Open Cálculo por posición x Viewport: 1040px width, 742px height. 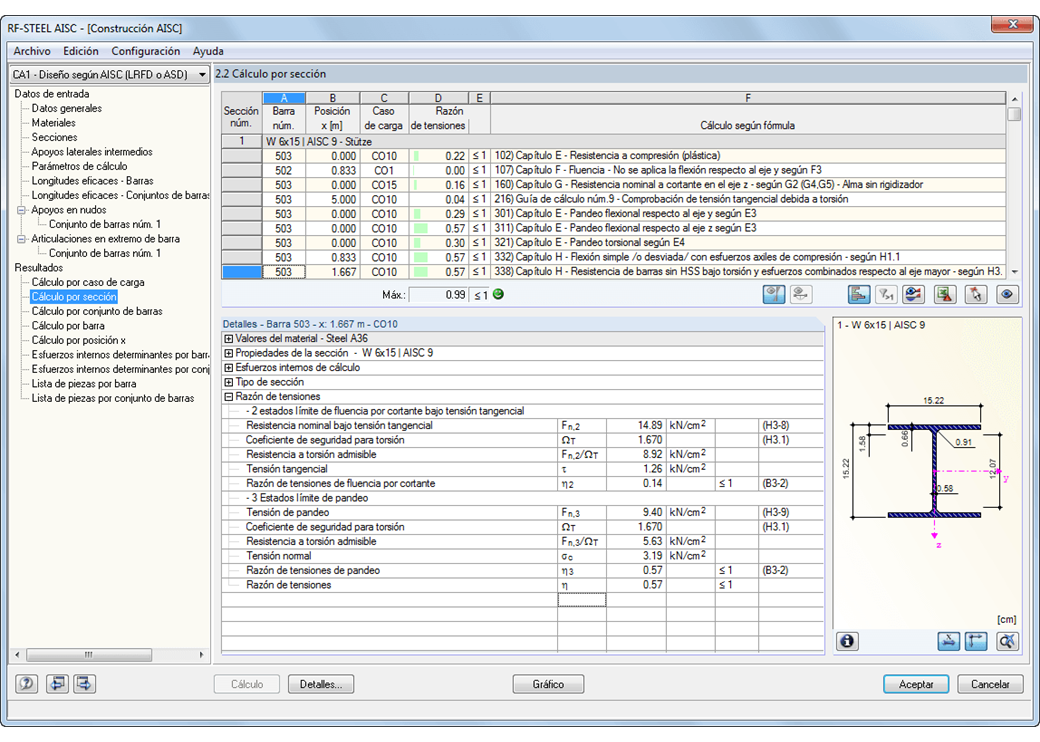pos(79,340)
